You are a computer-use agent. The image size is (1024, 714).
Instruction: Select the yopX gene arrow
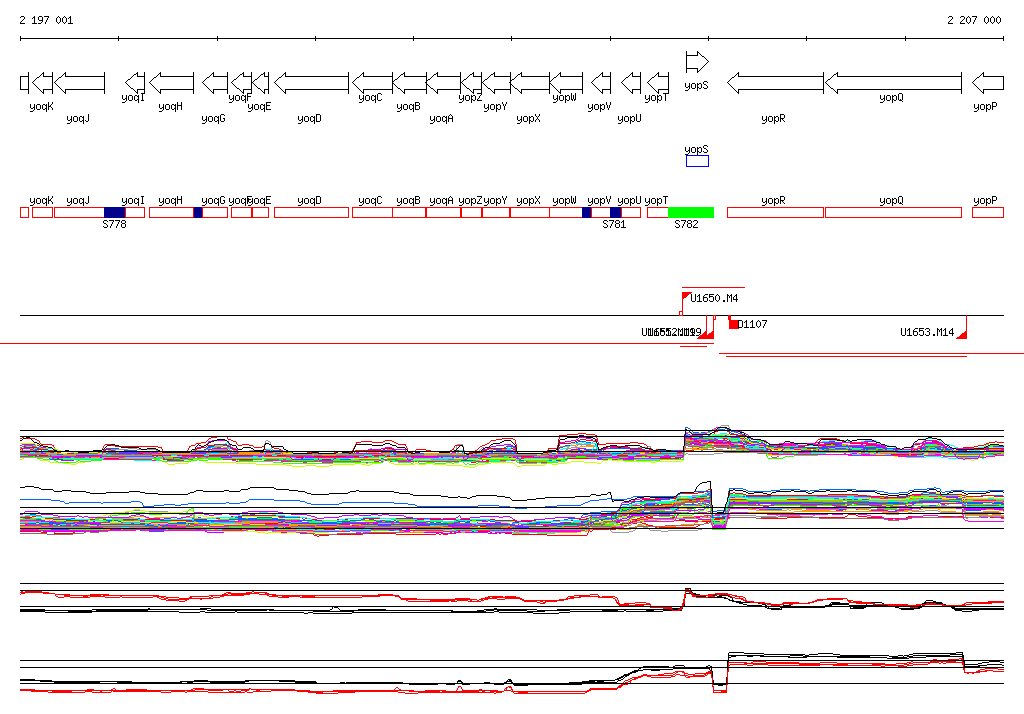click(530, 83)
